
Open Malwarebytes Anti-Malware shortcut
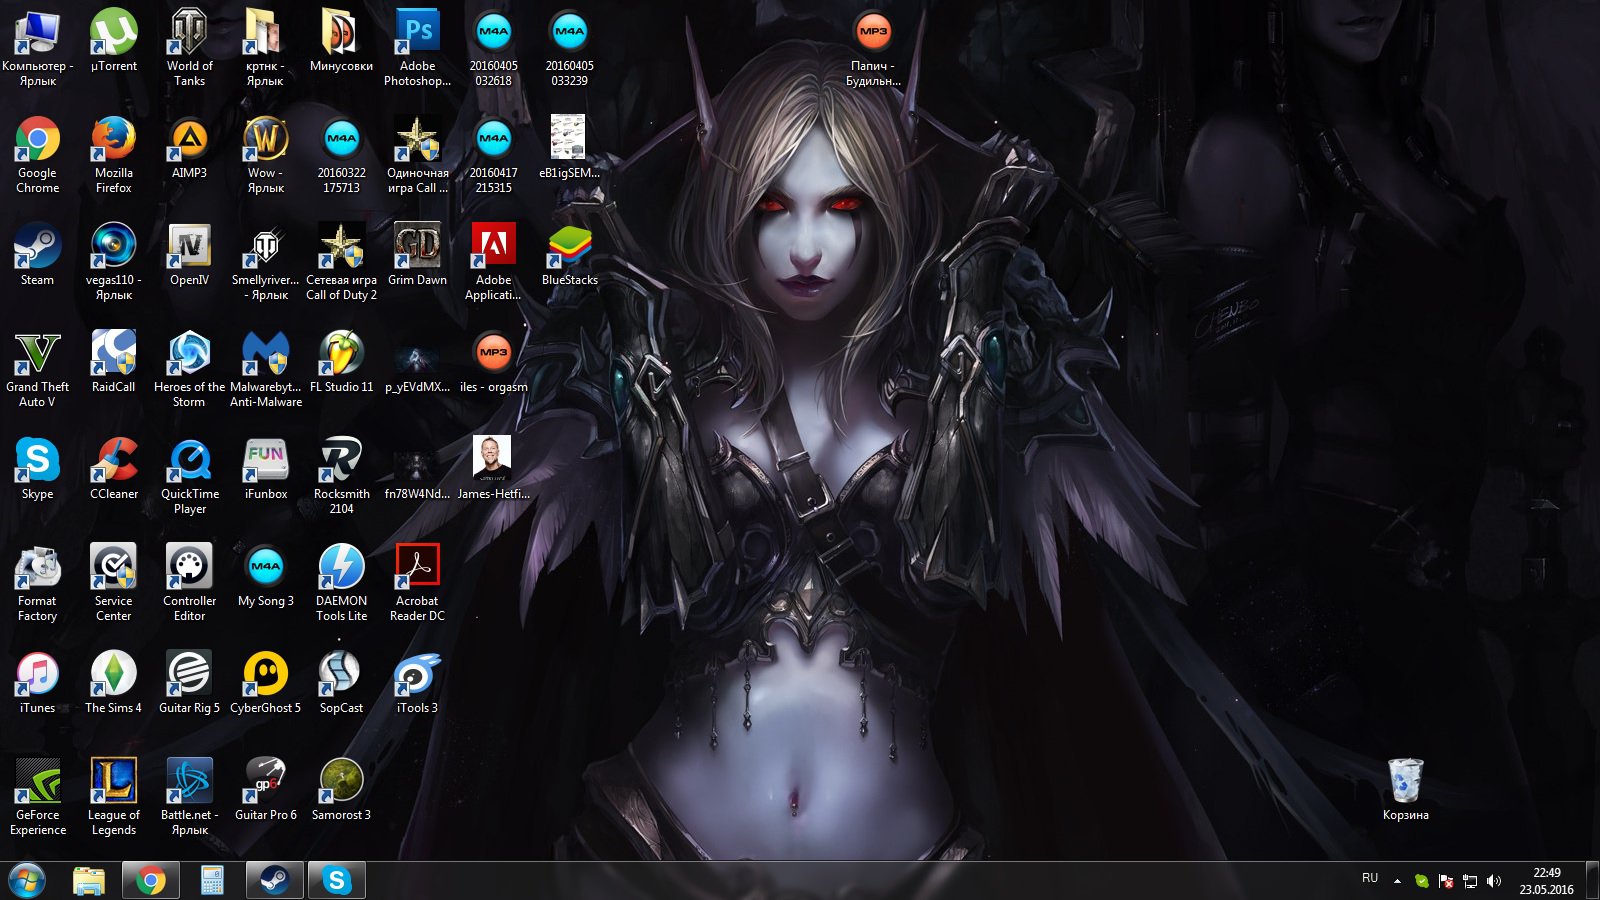click(x=265, y=353)
